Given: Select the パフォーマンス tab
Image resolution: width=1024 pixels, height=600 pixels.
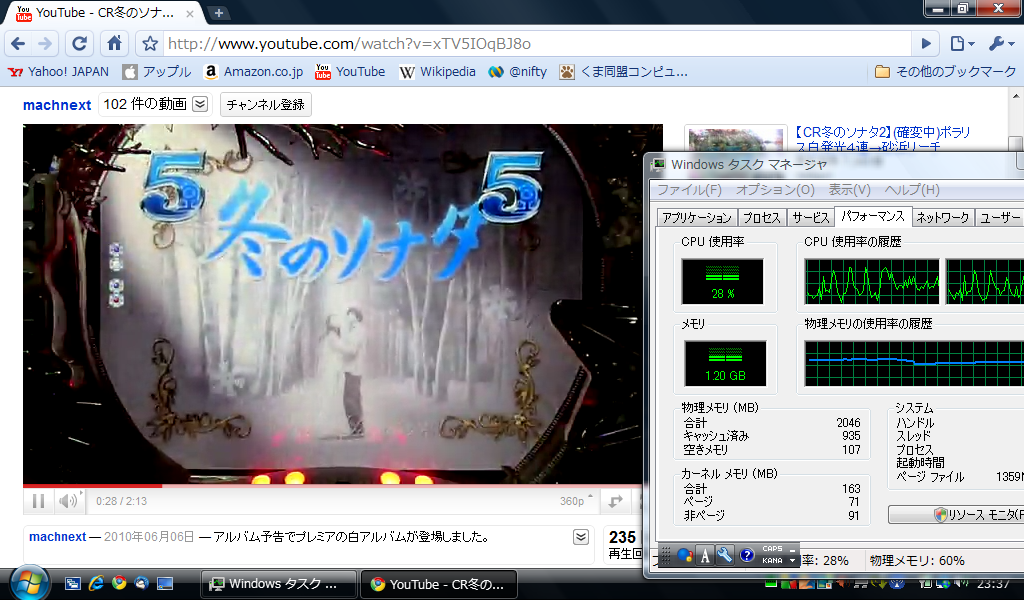Looking at the screenshot, I should [872, 216].
